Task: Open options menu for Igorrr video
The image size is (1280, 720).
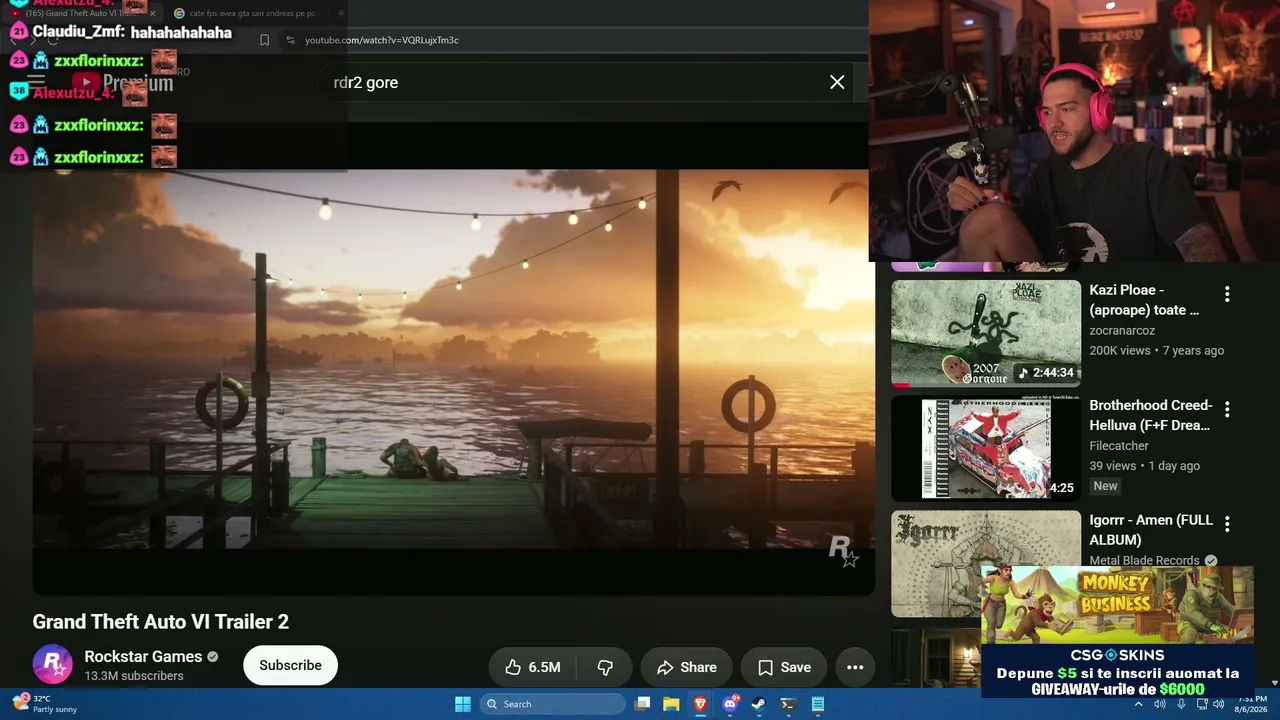Action: [x=1227, y=524]
